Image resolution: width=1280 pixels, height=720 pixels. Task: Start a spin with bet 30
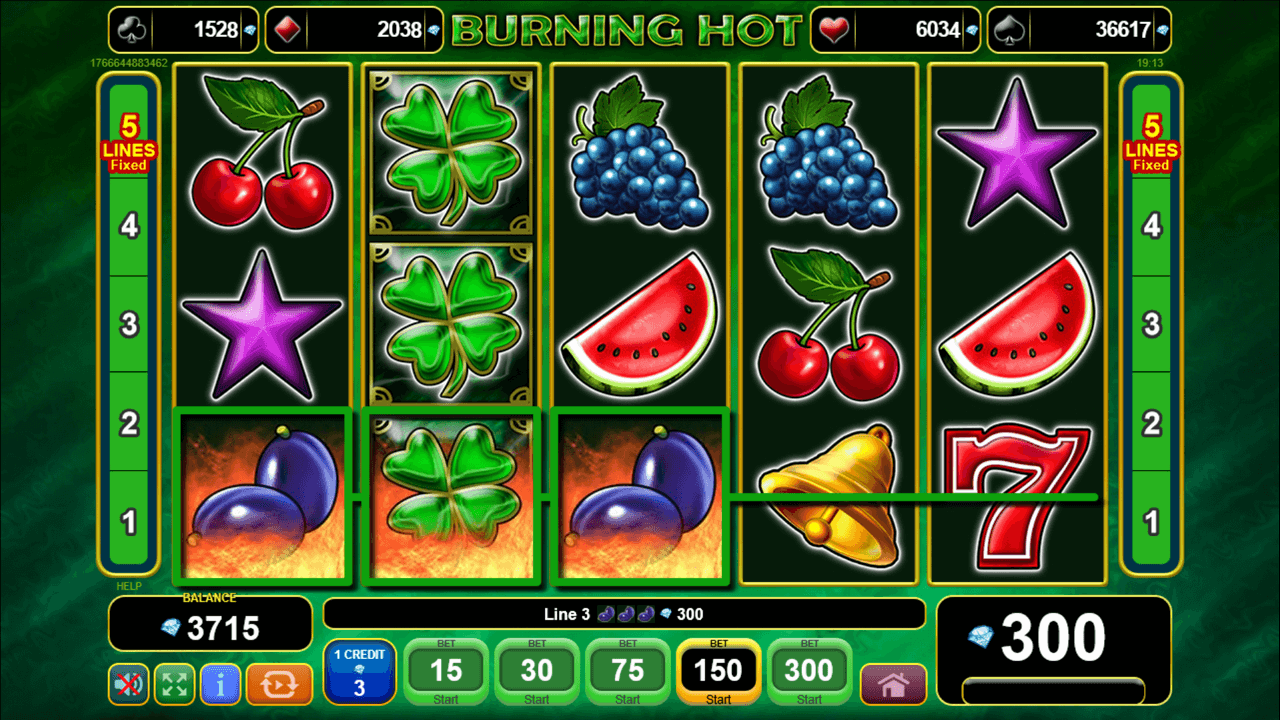pos(537,673)
